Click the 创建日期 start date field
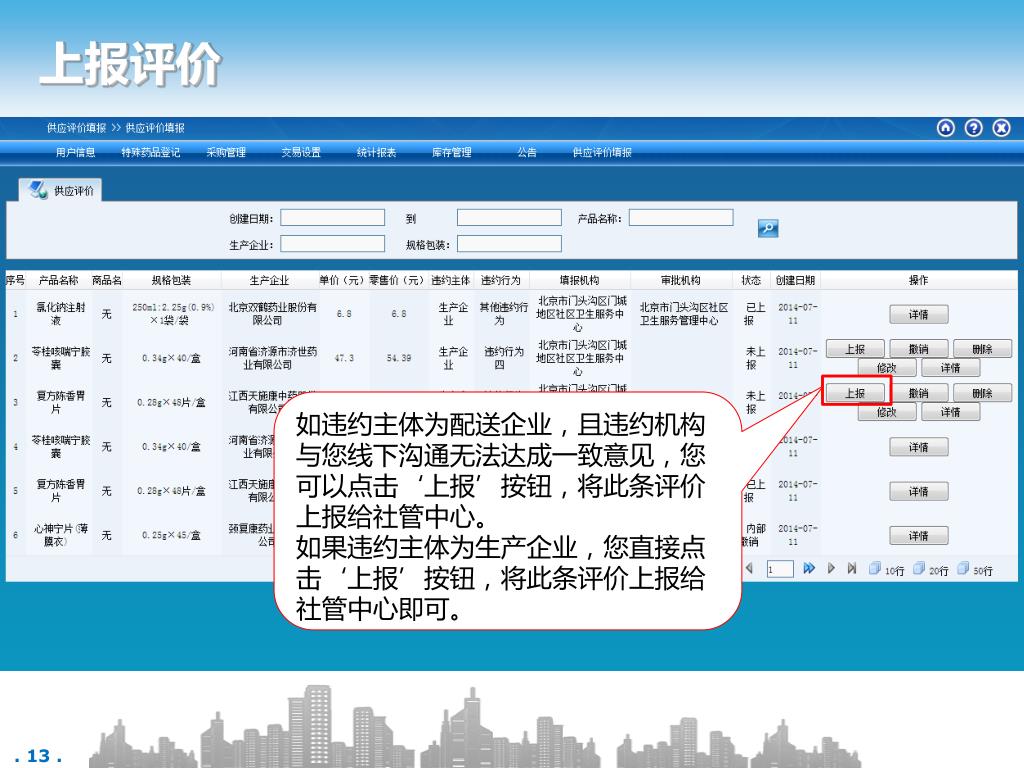Screen dimensions: 1024x768 (332, 217)
